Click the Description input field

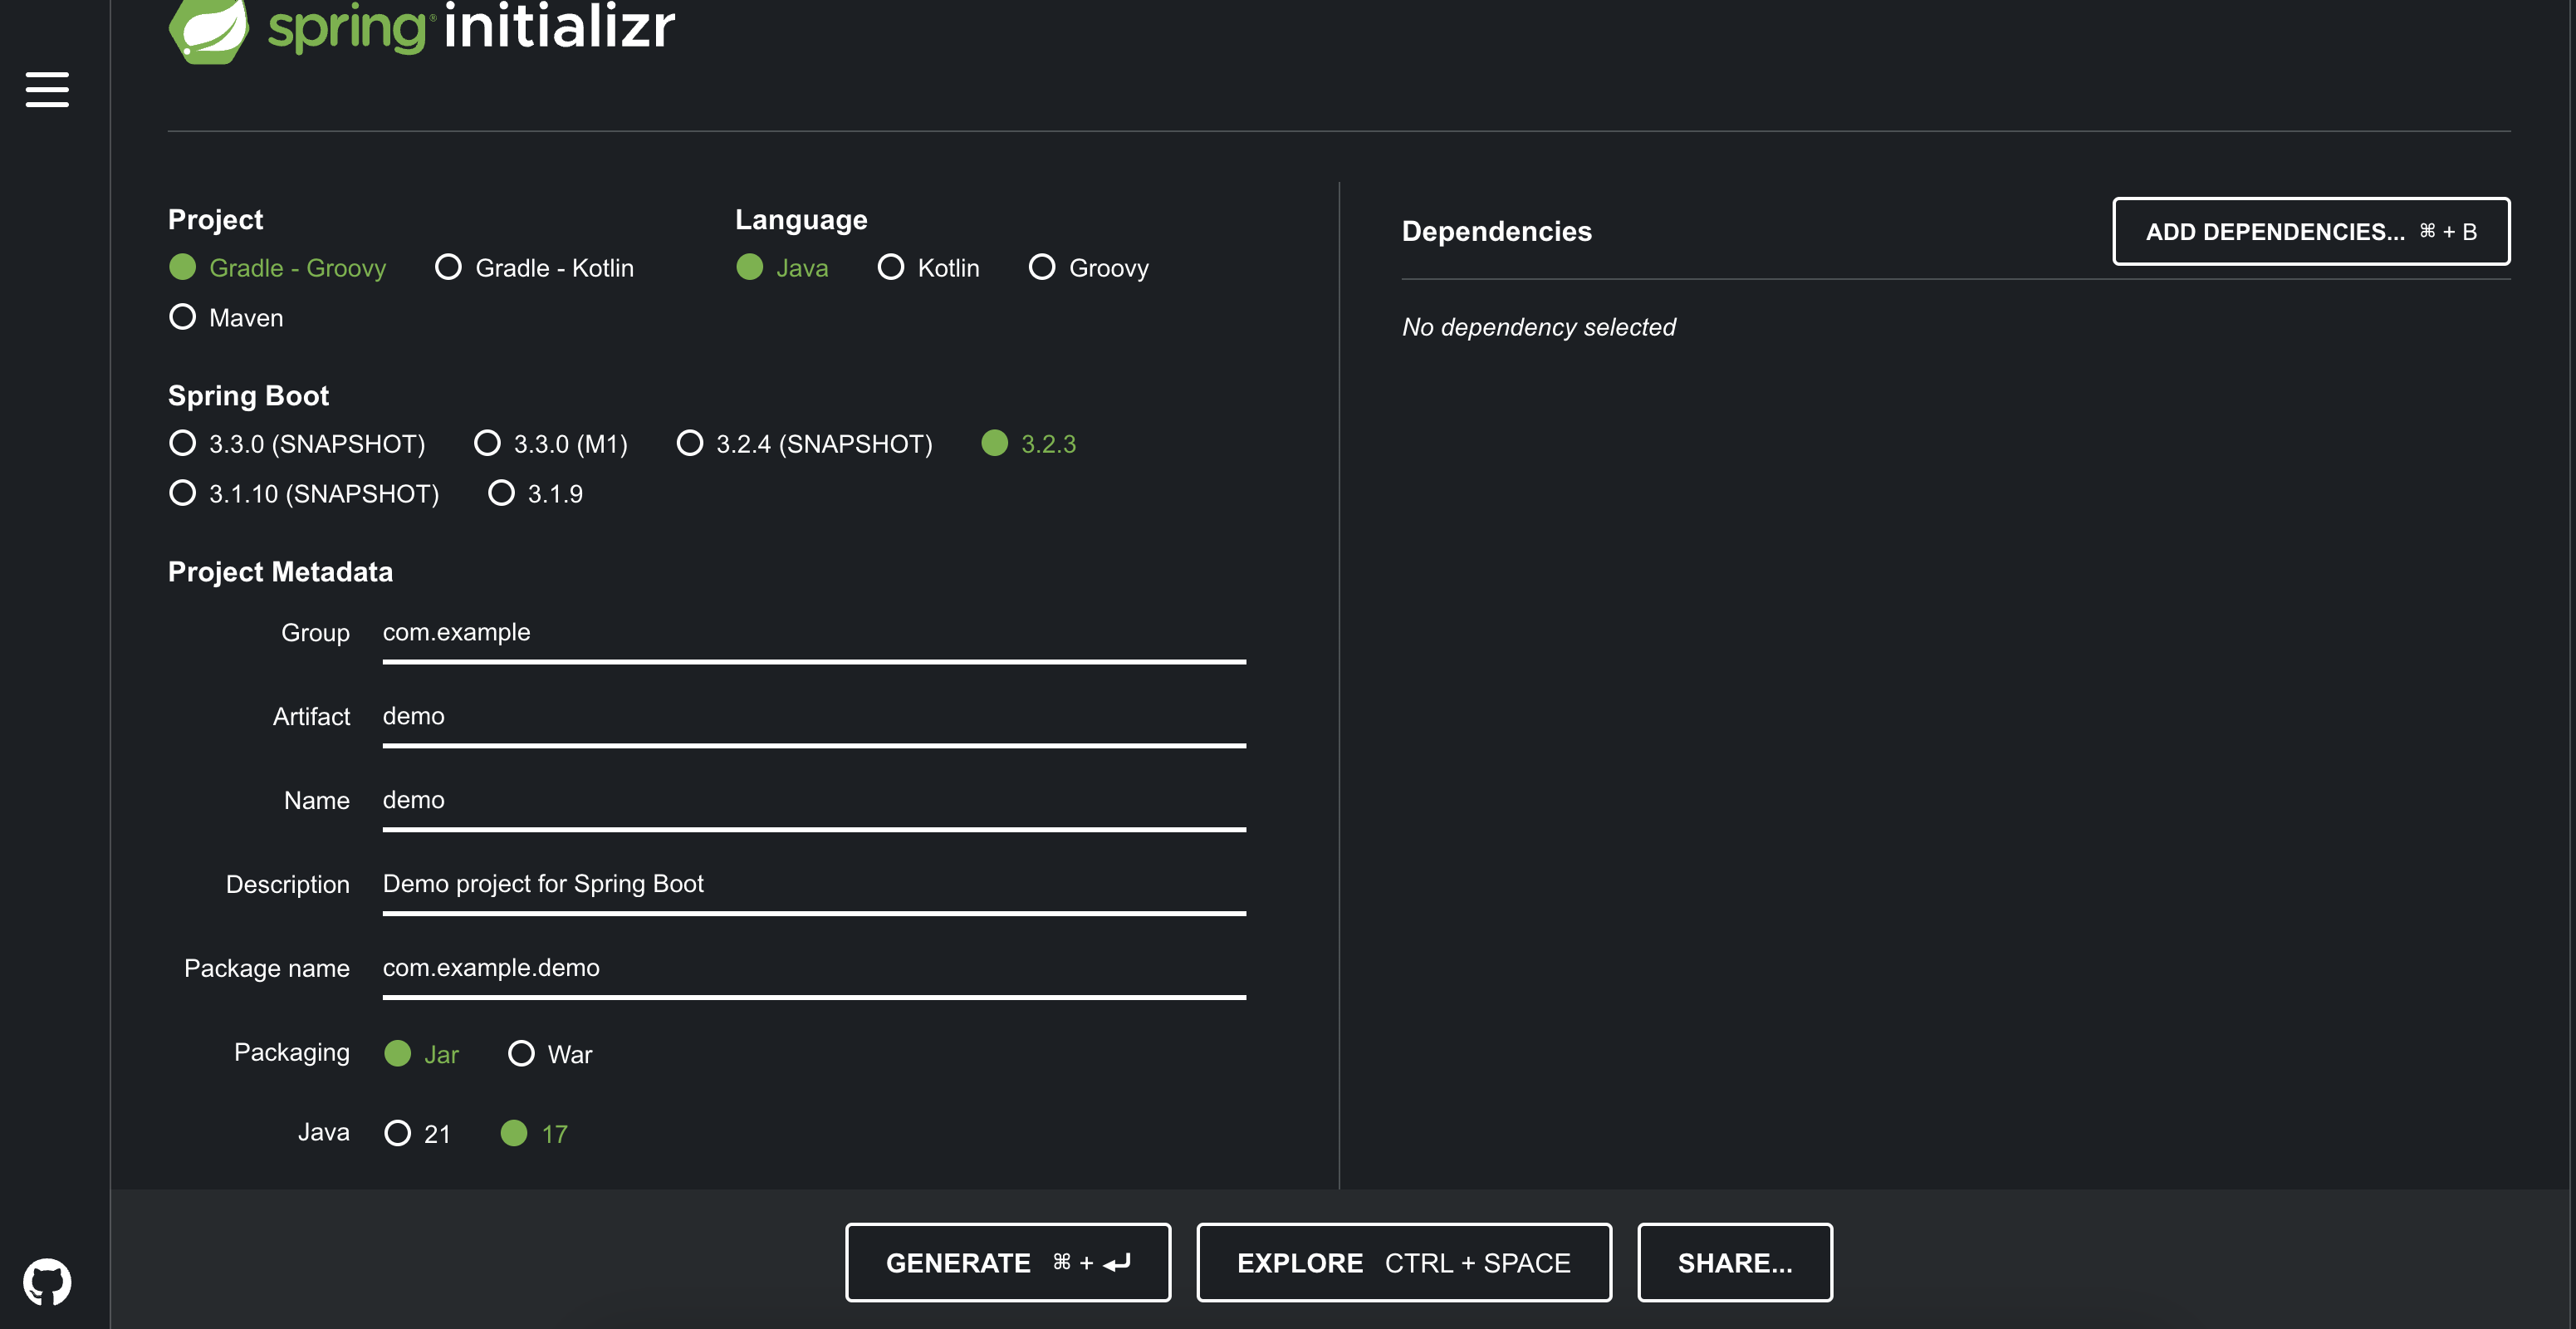[814, 886]
